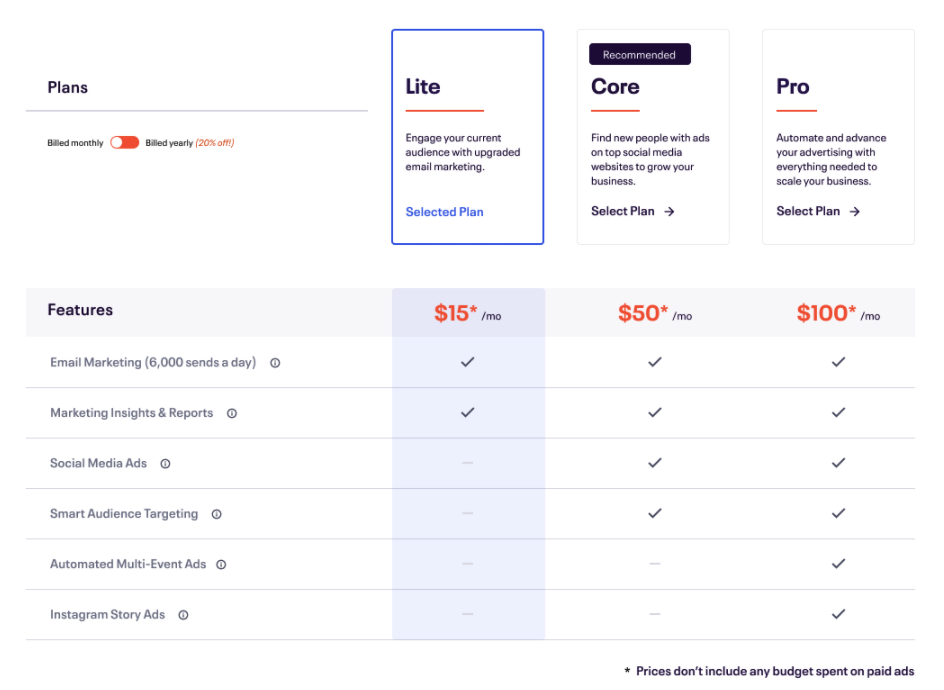The image size is (944, 690).
Task: Open Smart Audience Targeting info icon
Action: click(x=217, y=514)
